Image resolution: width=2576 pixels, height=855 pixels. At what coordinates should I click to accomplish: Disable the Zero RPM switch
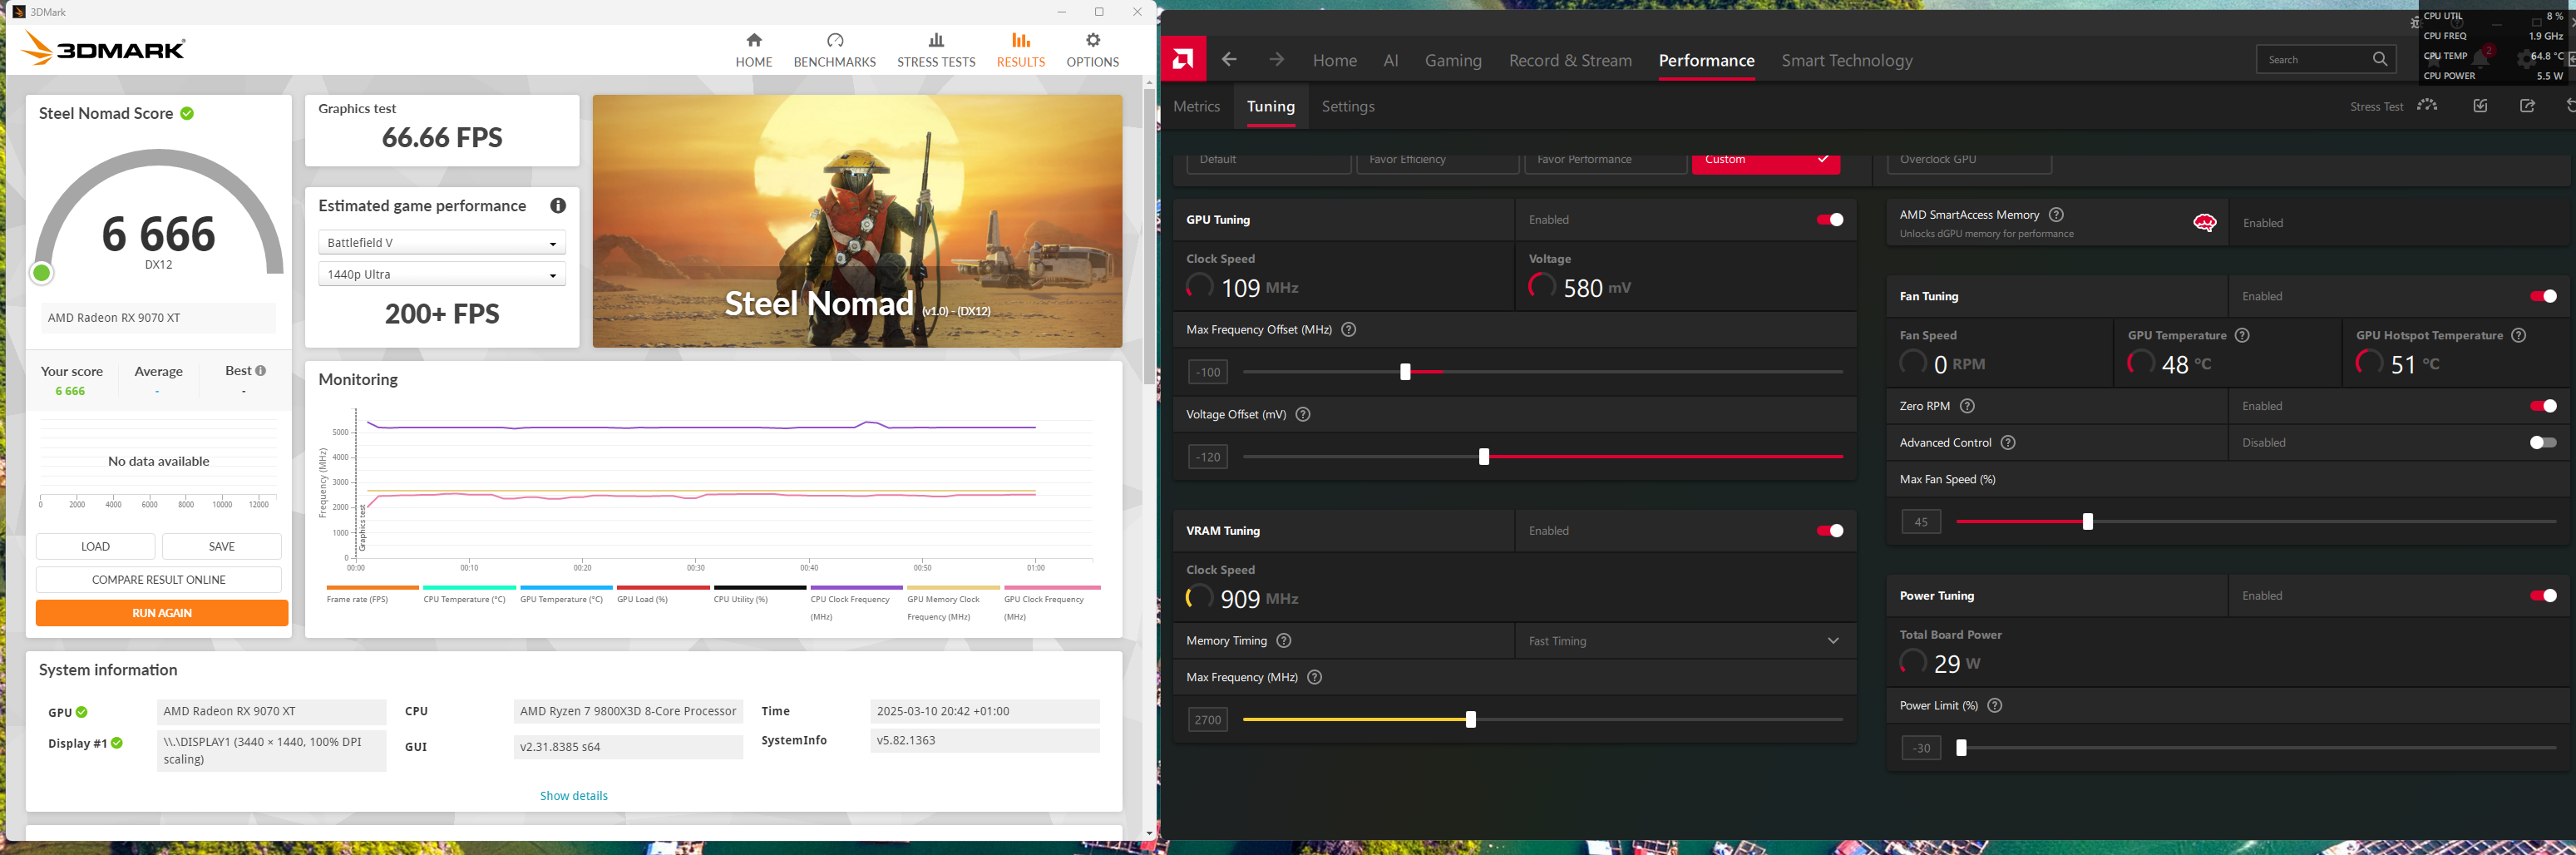[x=2543, y=406]
